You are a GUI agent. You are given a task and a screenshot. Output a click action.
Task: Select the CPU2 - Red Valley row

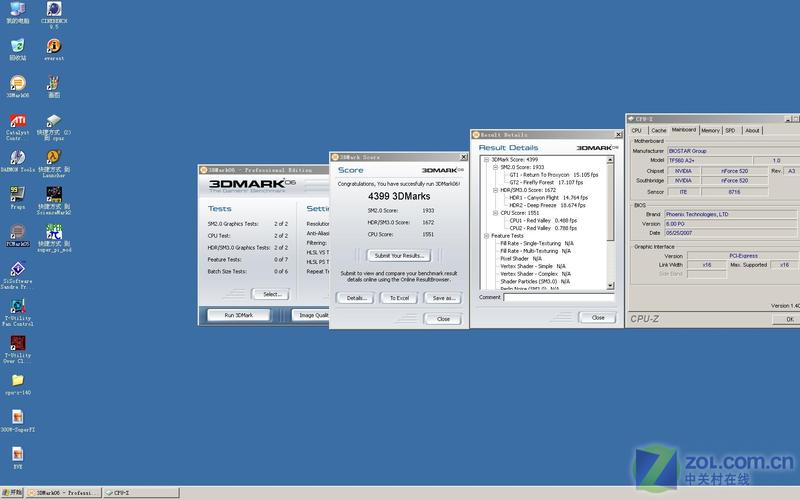click(543, 229)
